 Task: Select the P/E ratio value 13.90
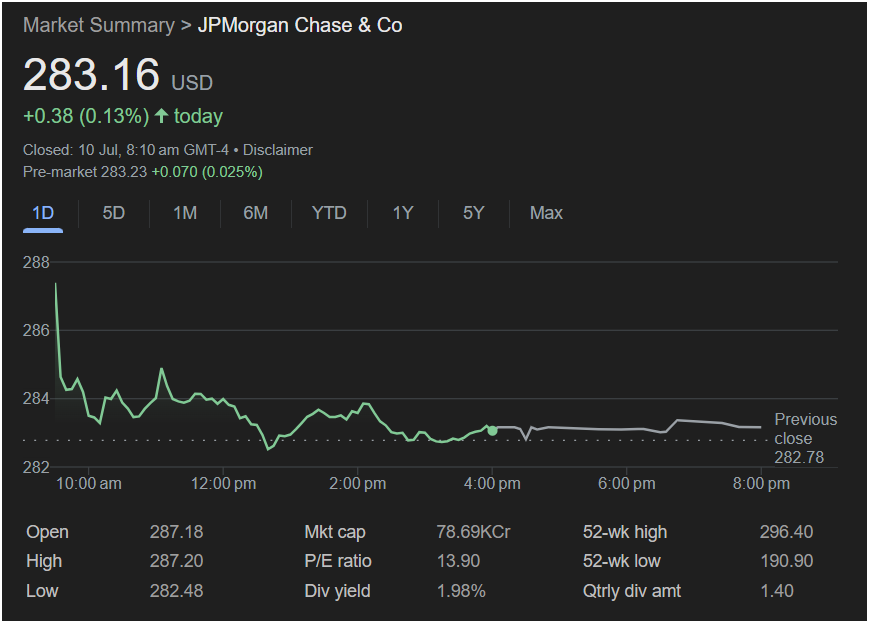tap(458, 561)
